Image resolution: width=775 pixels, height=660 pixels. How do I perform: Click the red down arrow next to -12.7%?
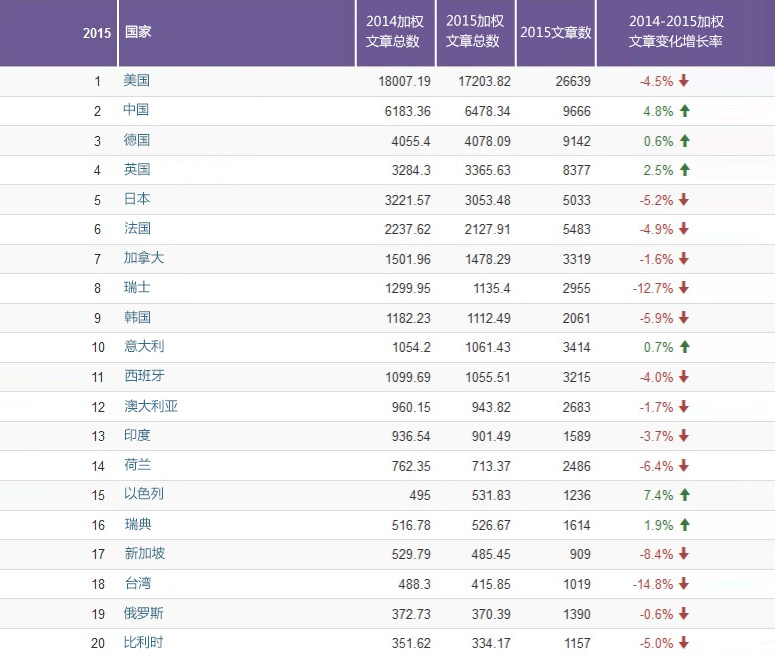pyautogui.click(x=684, y=288)
